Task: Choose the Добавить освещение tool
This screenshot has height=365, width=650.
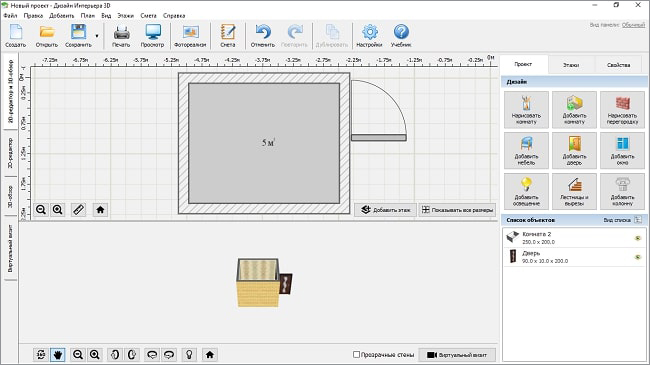Action: [526, 191]
